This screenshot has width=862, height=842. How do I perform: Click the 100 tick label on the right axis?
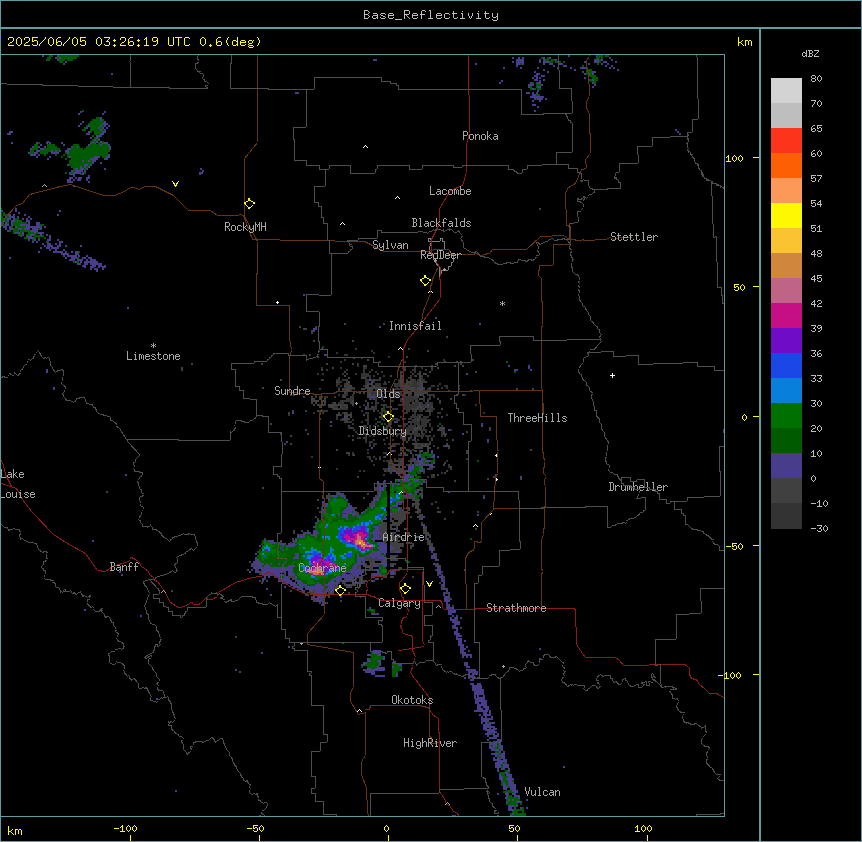click(x=734, y=158)
